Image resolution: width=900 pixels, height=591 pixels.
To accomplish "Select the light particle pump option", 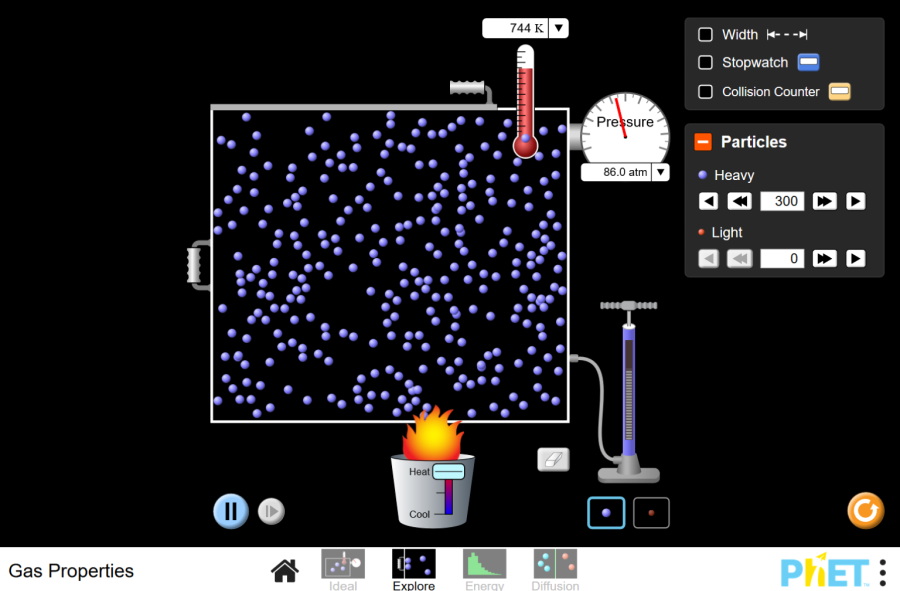I will coord(651,513).
